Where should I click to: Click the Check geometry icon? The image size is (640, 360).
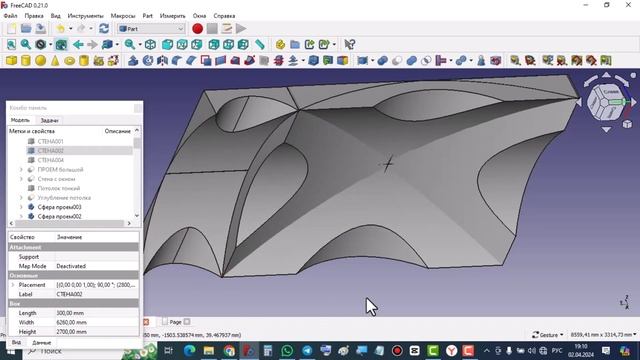[481, 61]
